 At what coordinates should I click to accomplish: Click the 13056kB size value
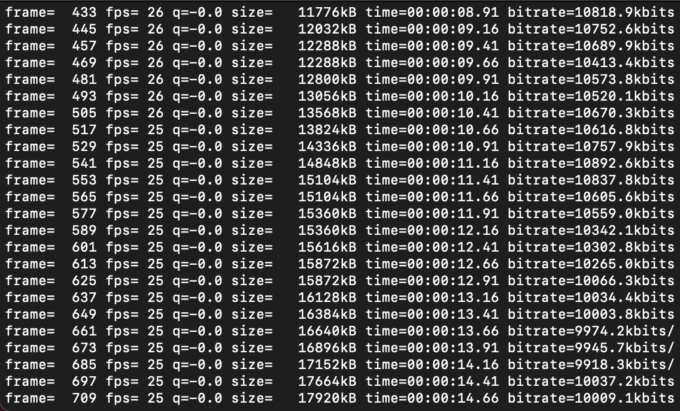pyautogui.click(x=327, y=96)
